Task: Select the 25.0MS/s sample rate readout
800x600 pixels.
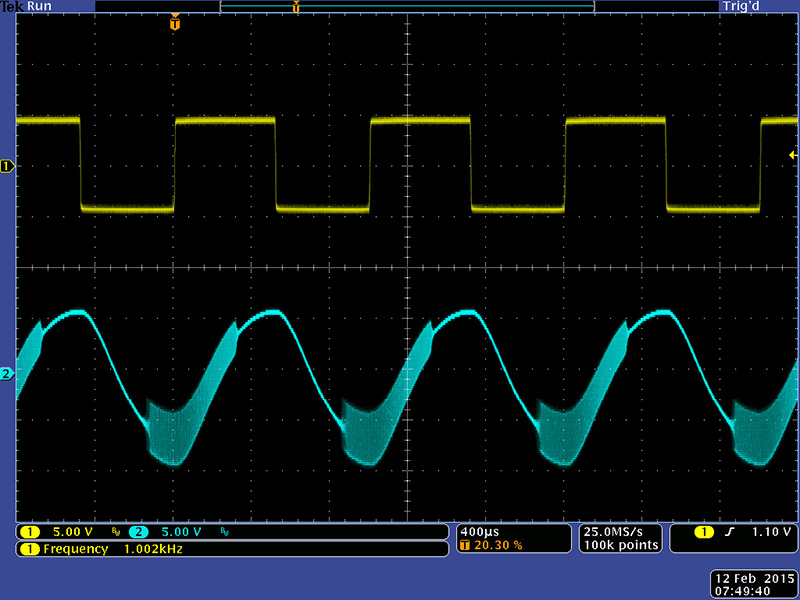Action: pyautogui.click(x=622, y=531)
